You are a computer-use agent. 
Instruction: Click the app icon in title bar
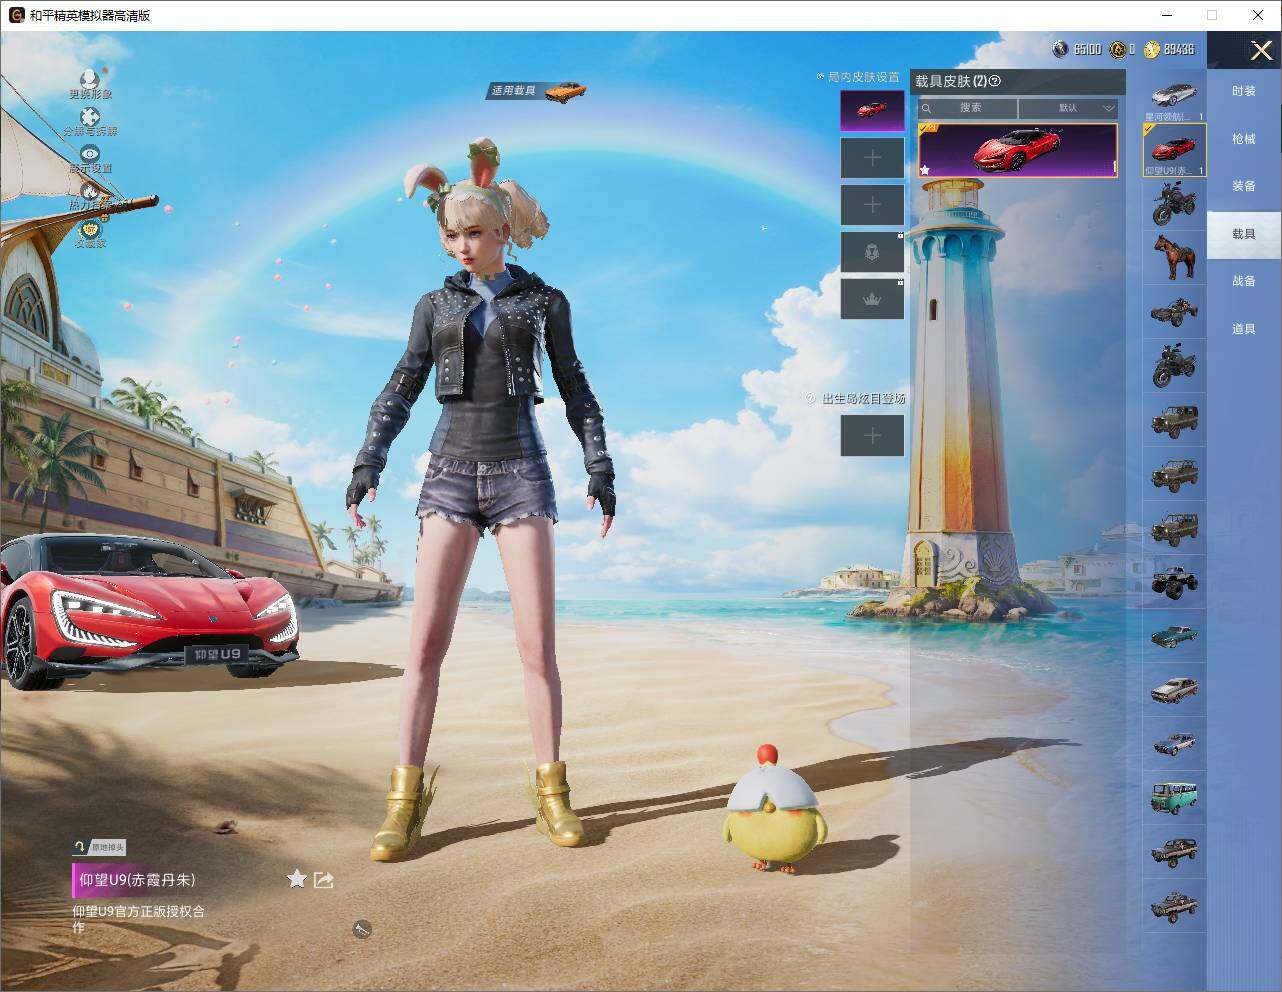pyautogui.click(x=16, y=15)
